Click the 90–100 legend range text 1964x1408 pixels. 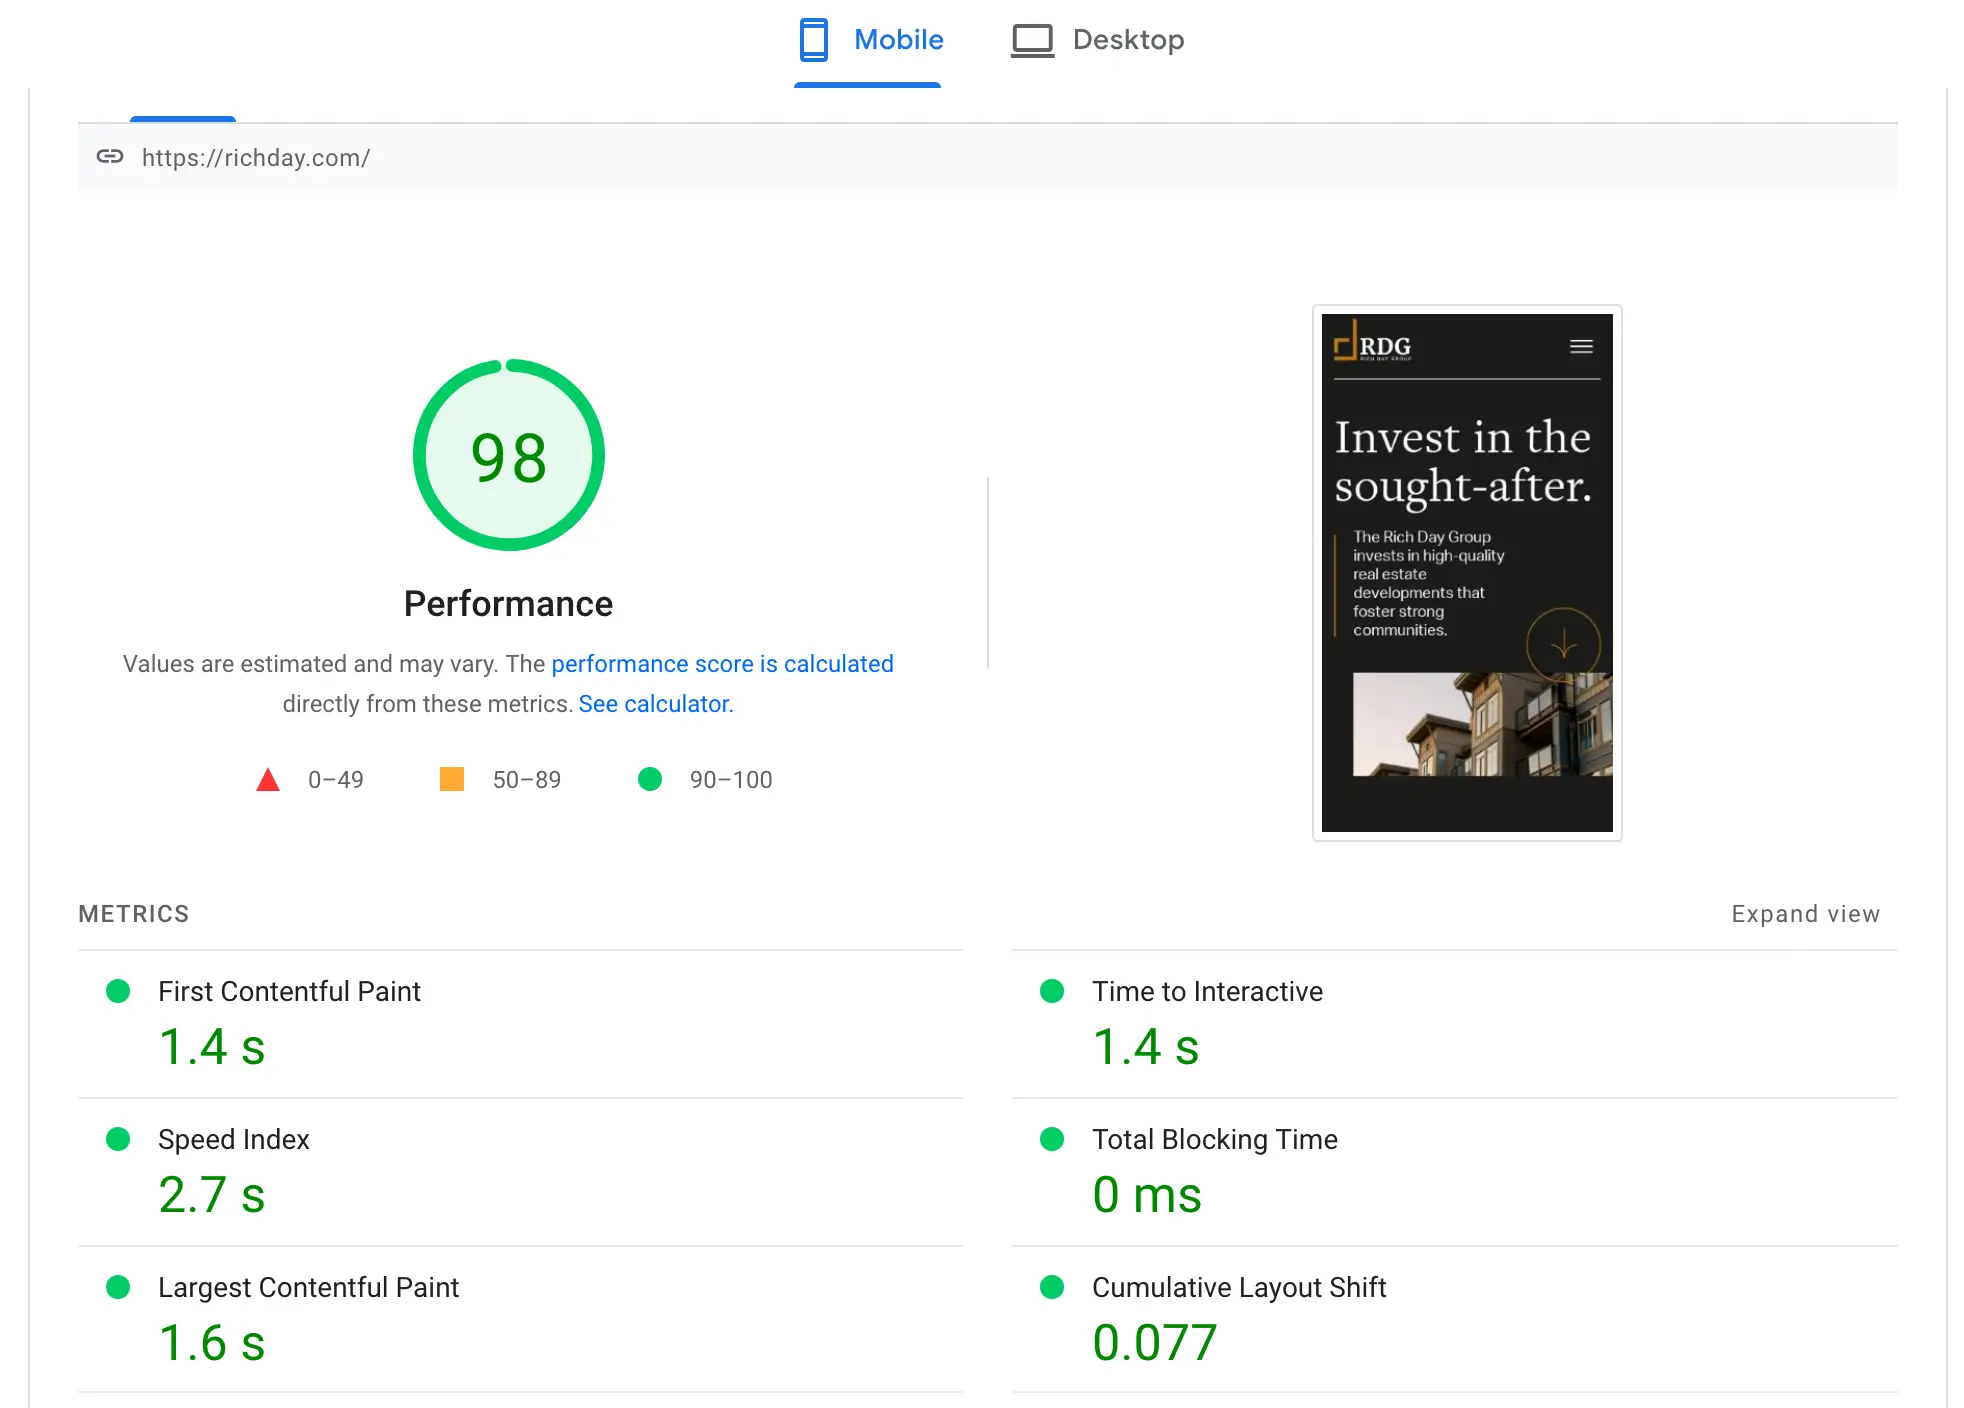(x=731, y=780)
